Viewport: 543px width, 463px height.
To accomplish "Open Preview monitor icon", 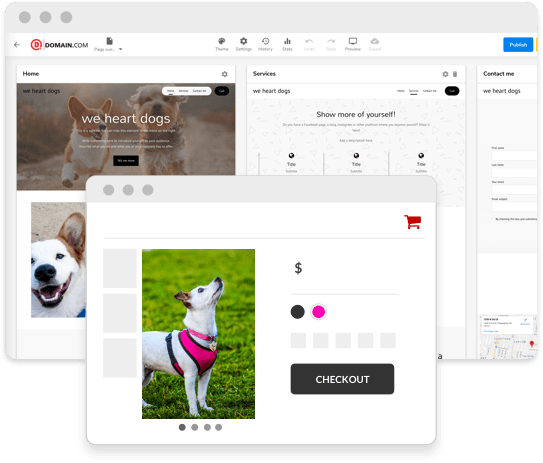I will pos(353,41).
